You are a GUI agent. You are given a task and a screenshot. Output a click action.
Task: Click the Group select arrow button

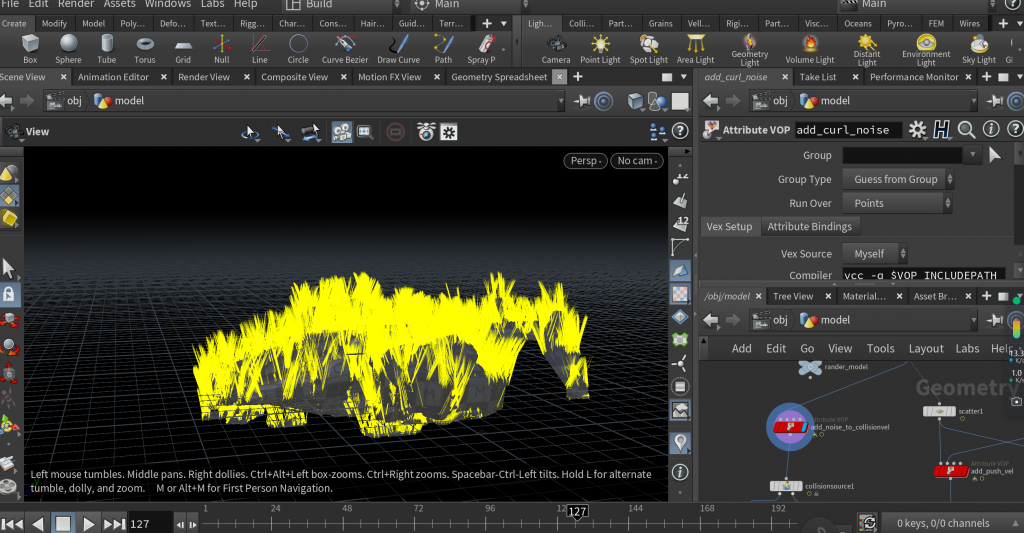995,155
